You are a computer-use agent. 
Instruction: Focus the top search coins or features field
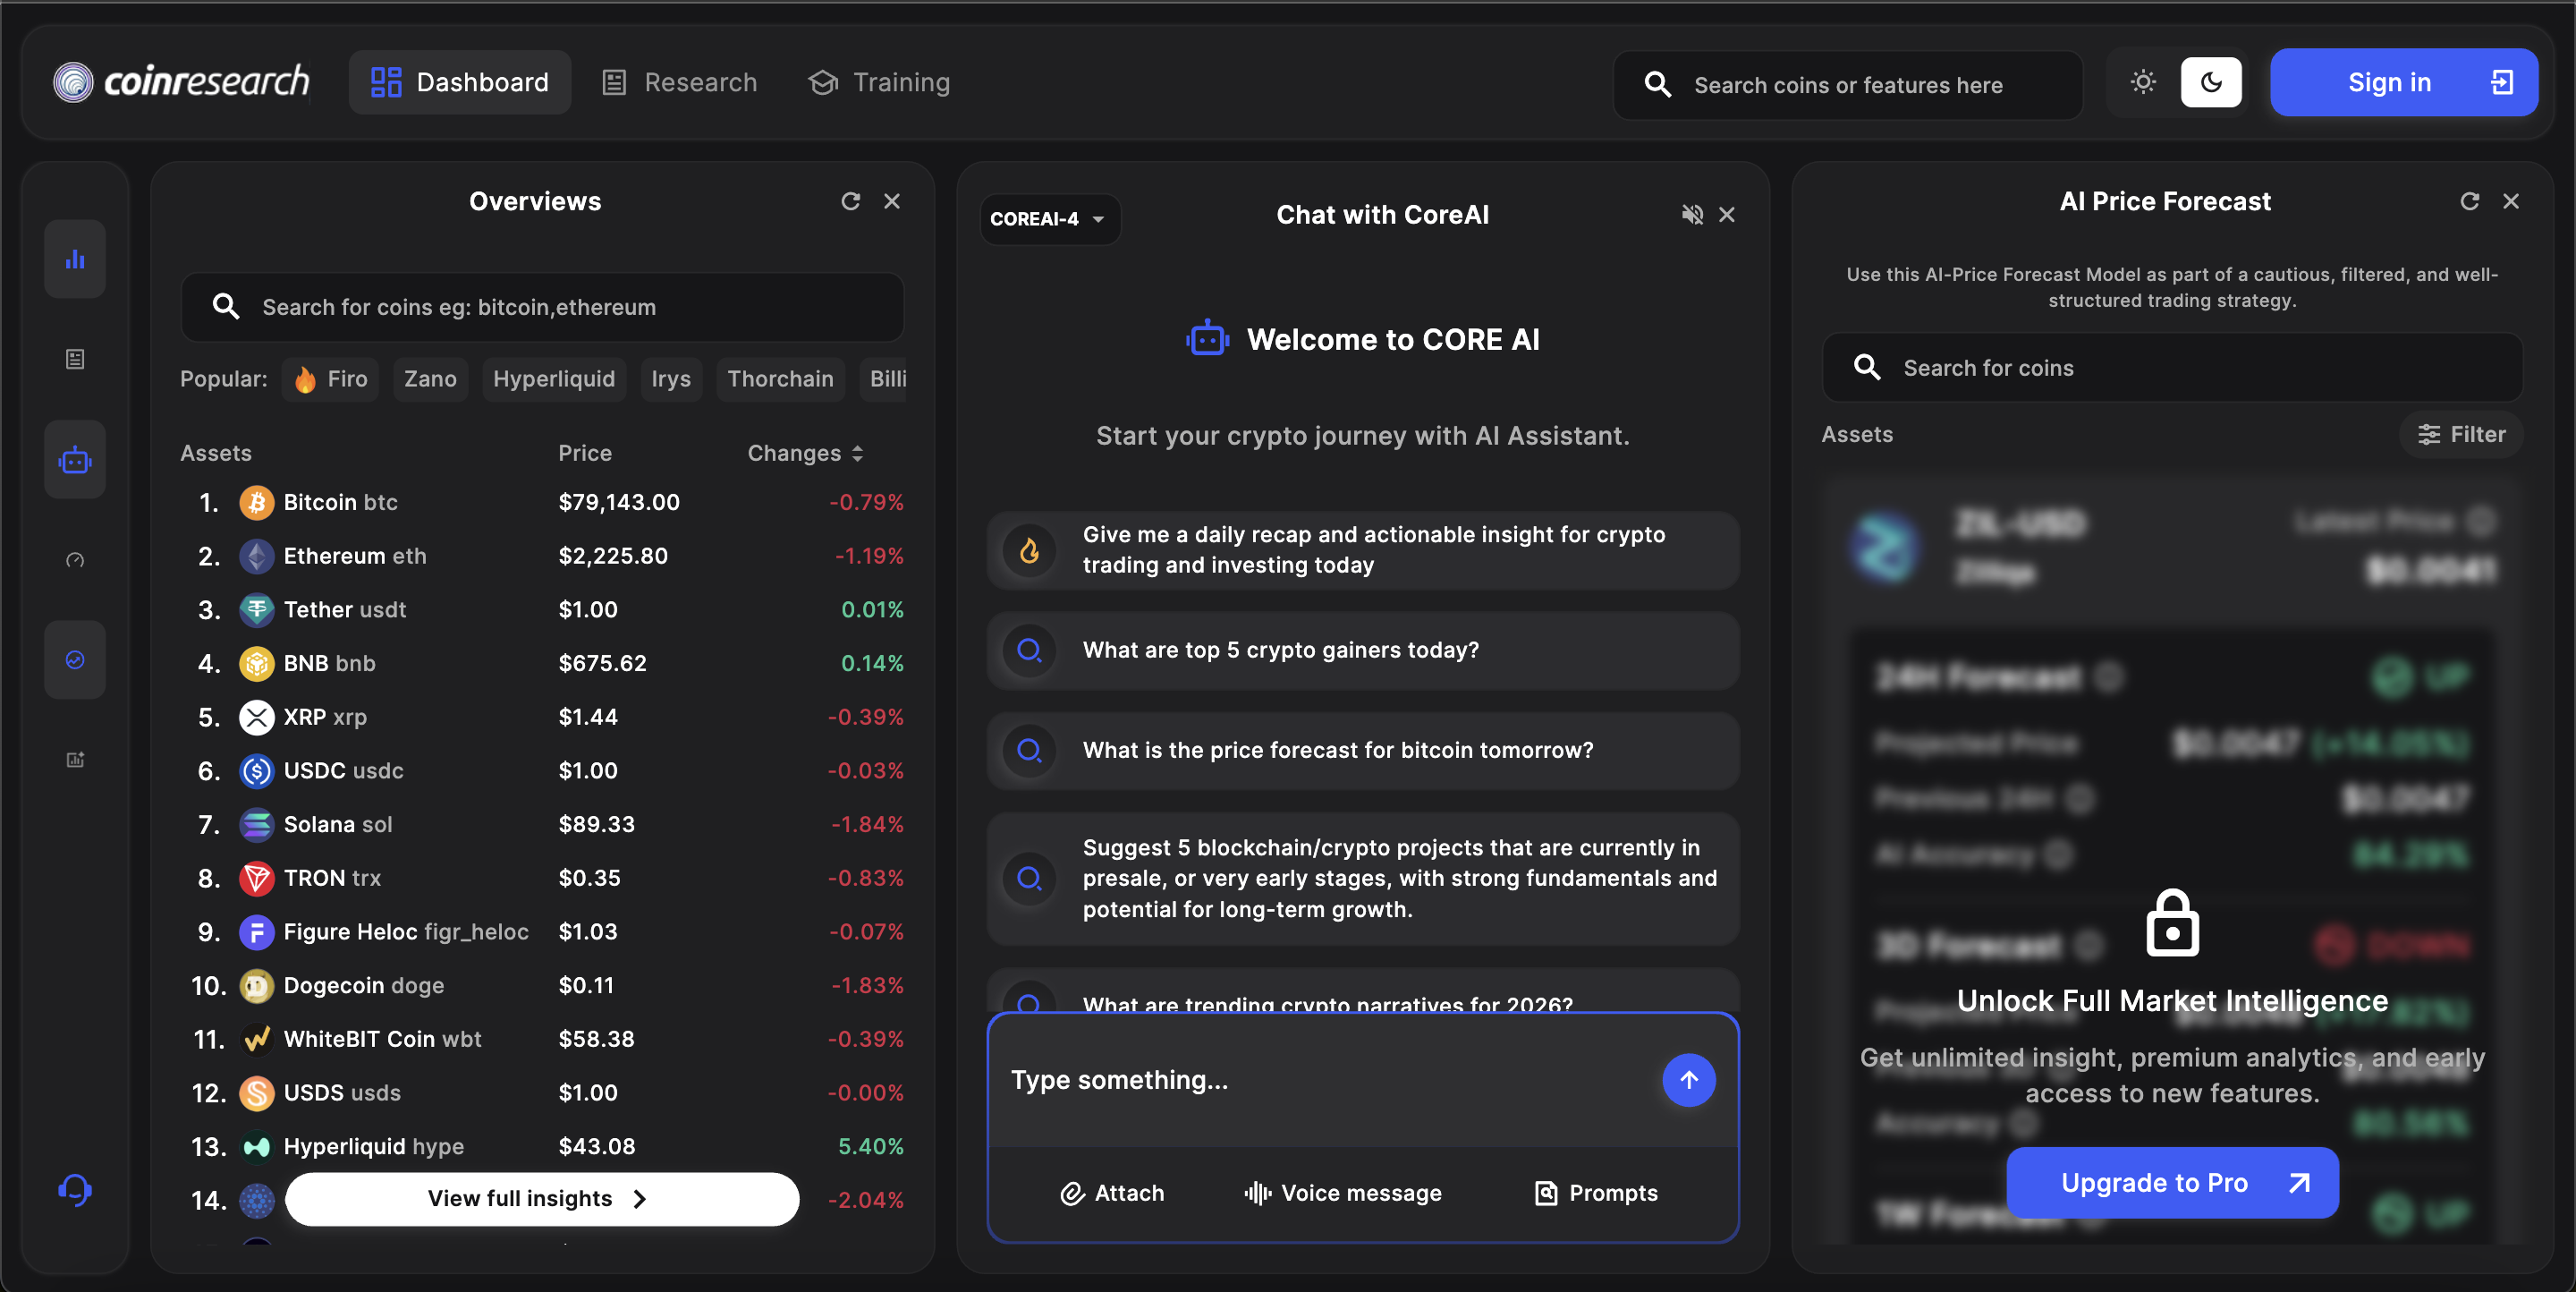[1848, 85]
